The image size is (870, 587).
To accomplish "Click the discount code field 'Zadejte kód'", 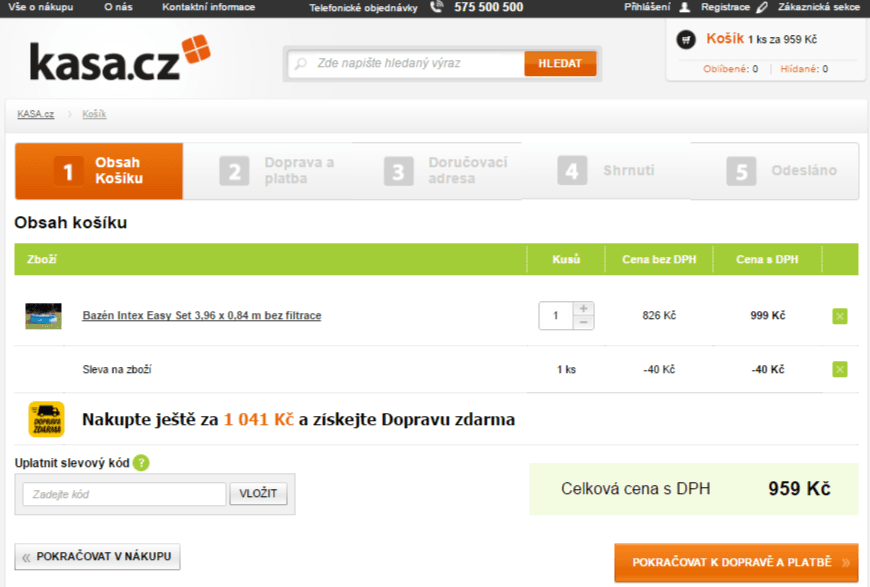I will pyautogui.click(x=124, y=494).
